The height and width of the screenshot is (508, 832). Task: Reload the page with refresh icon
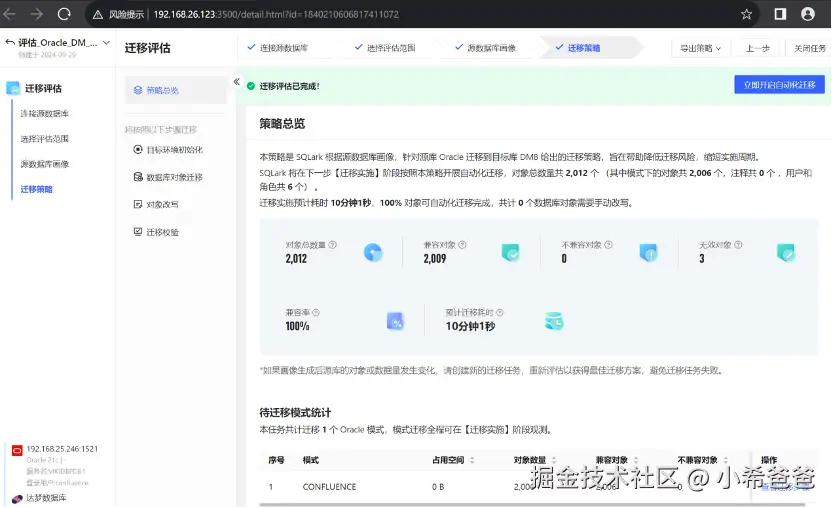click(64, 14)
